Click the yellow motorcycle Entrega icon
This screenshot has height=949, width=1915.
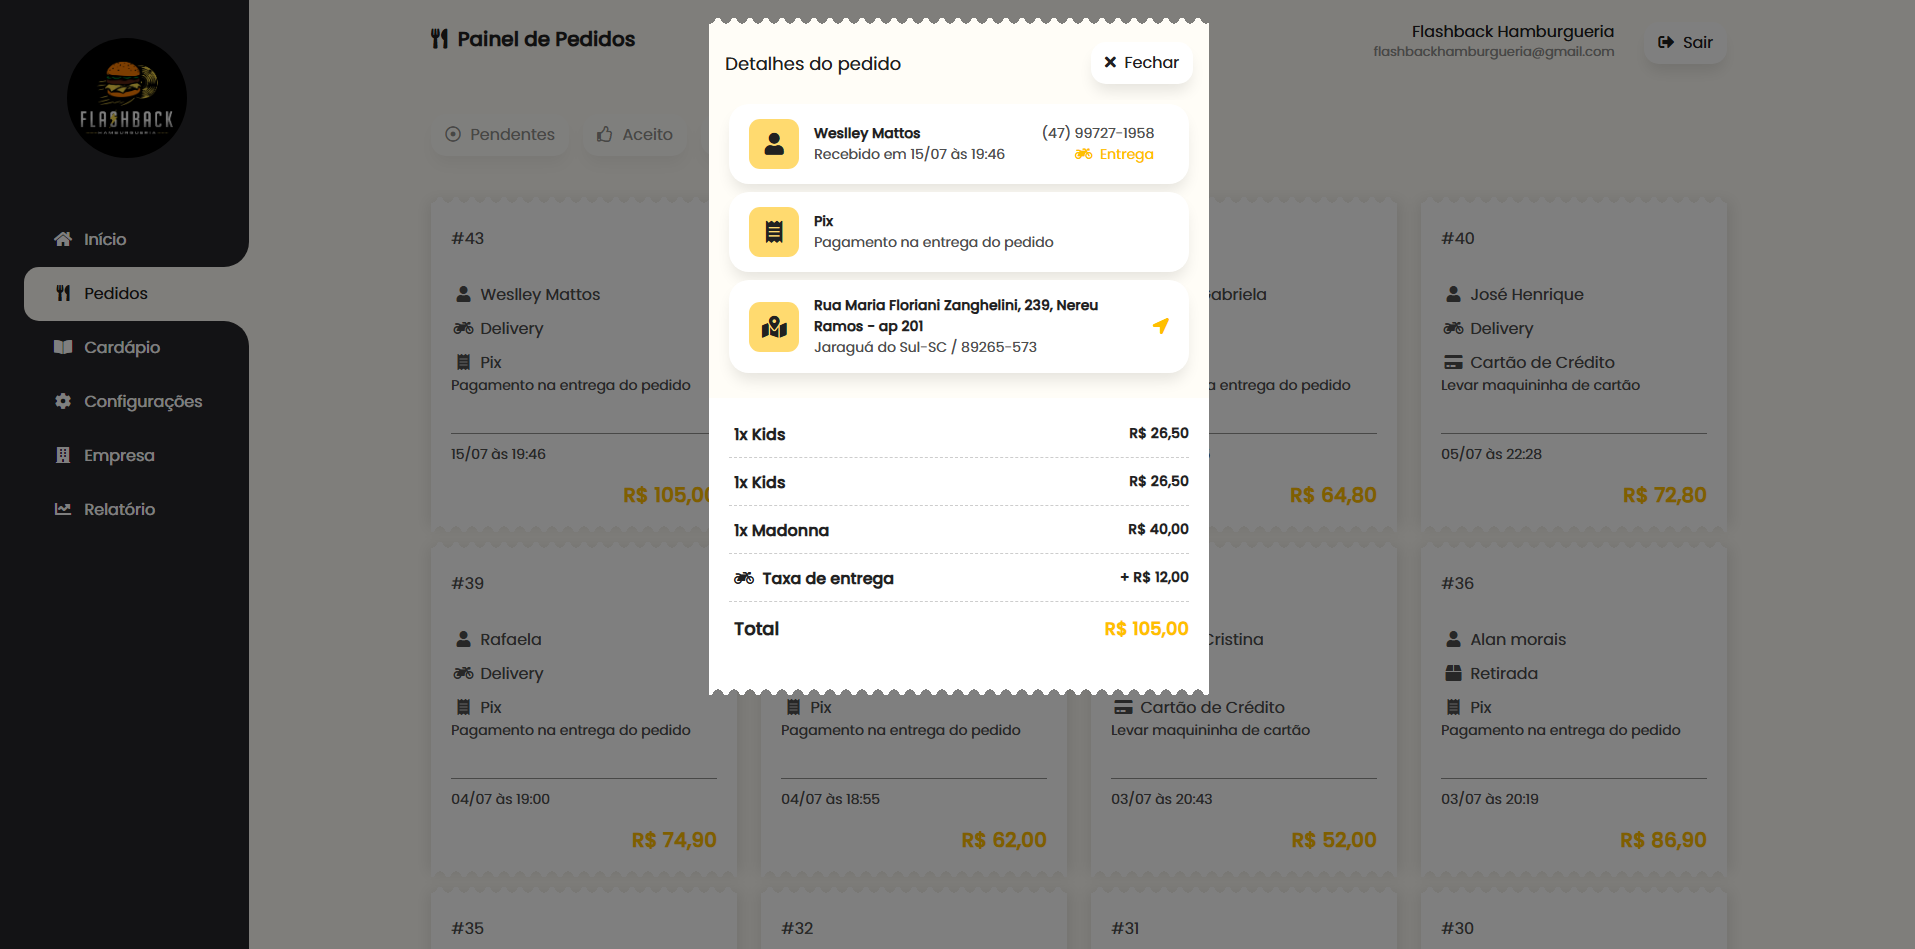[x=1083, y=154]
